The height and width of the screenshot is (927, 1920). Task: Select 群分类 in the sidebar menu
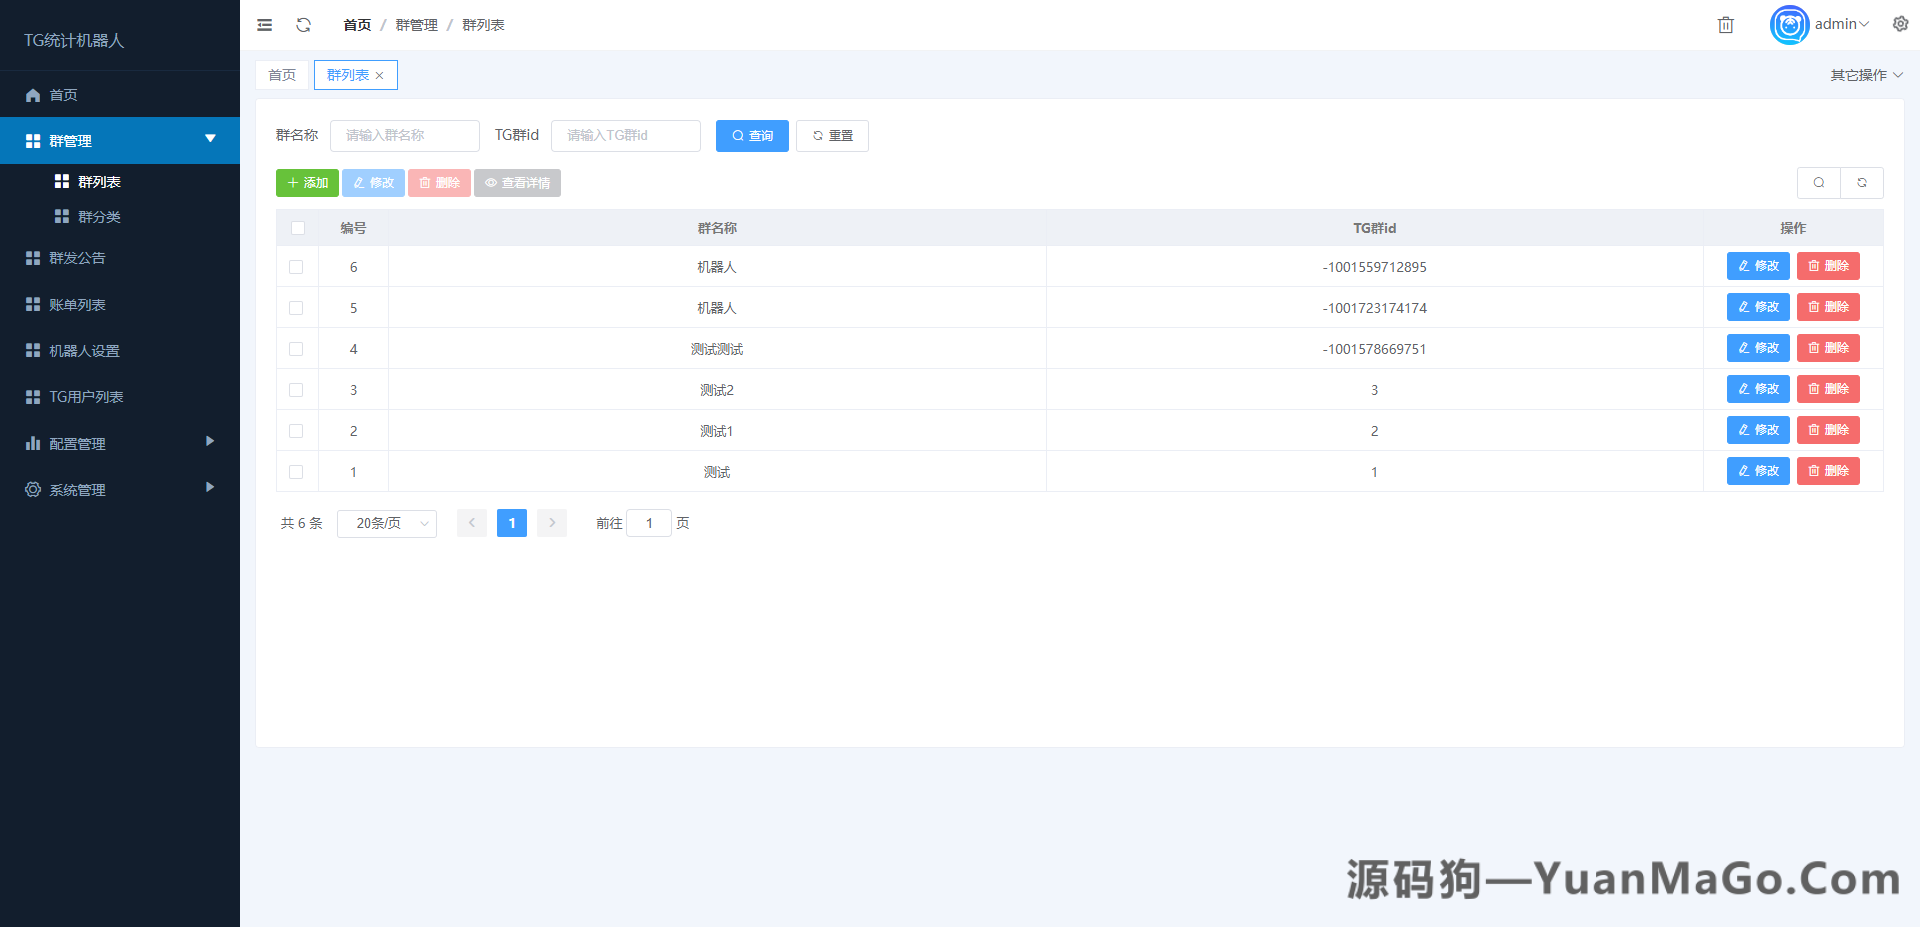pos(100,216)
